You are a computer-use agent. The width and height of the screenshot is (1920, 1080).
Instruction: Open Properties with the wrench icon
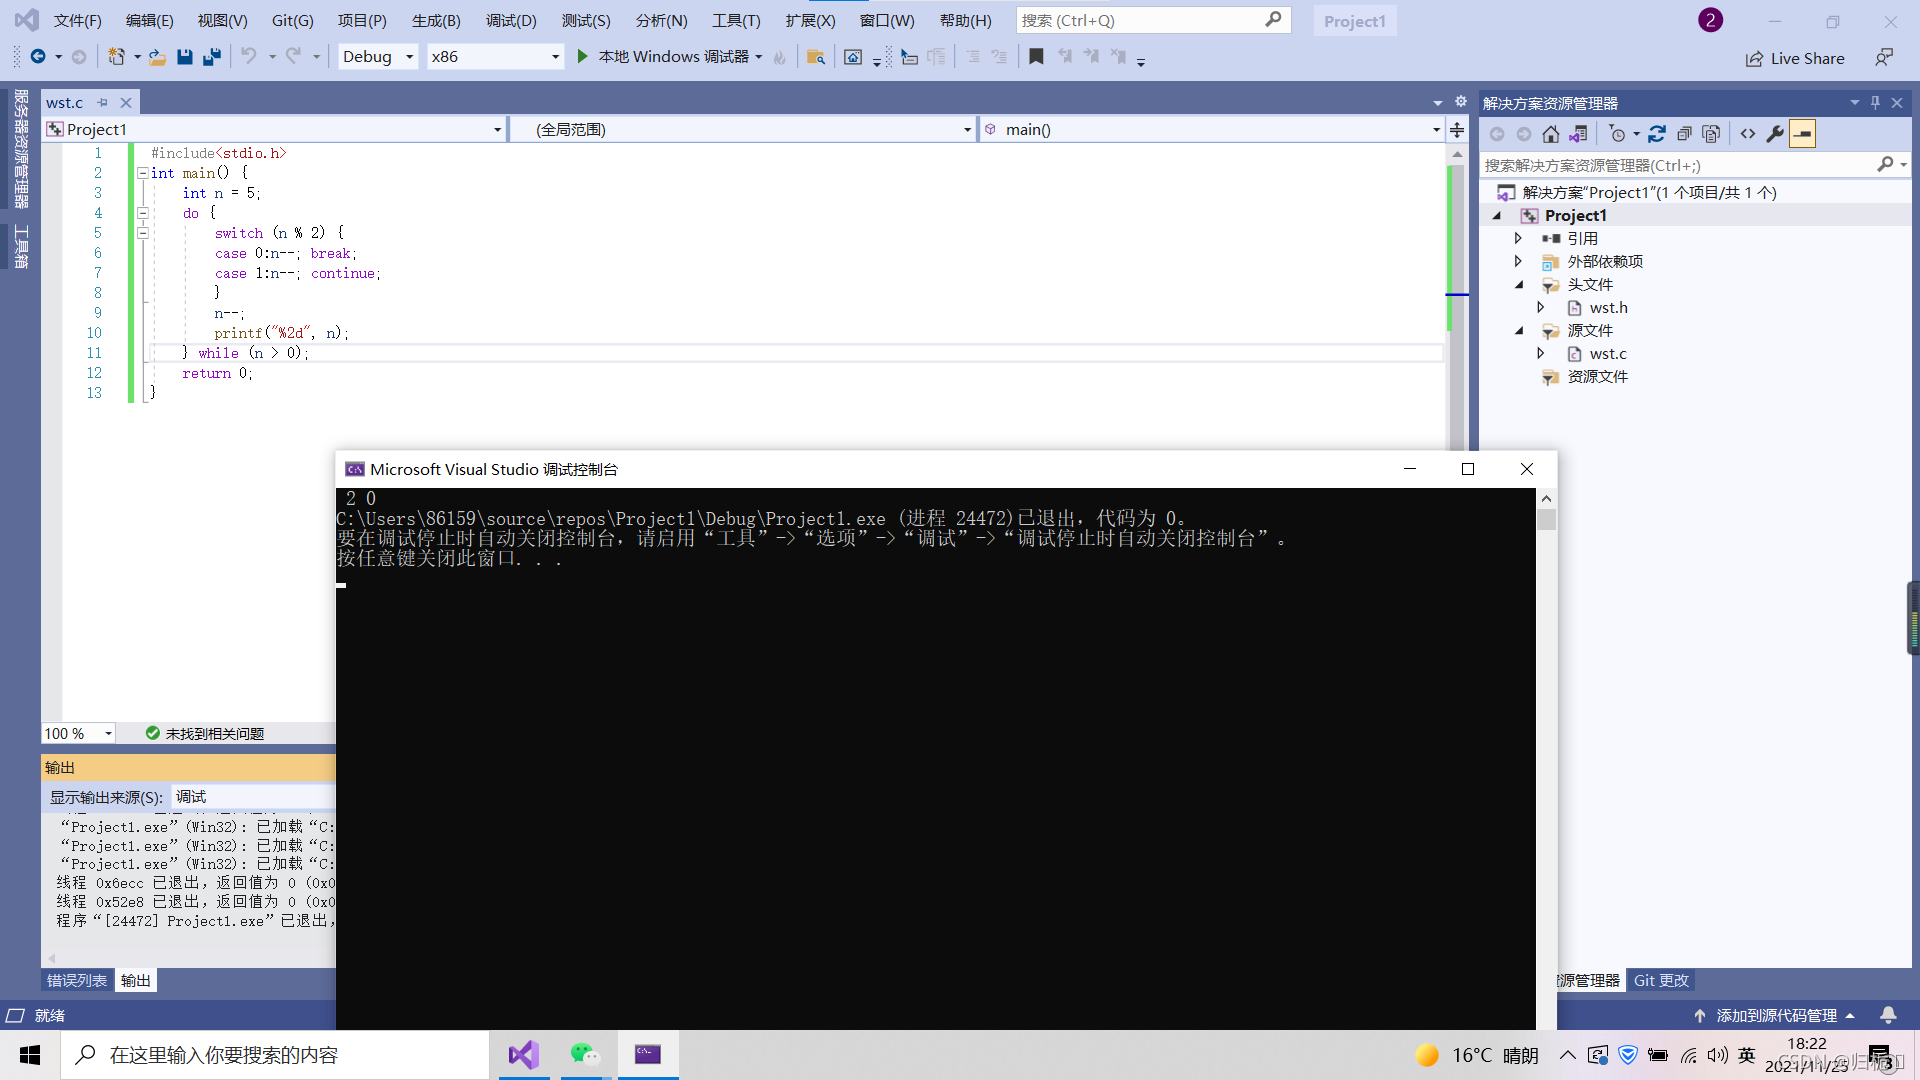(x=1775, y=134)
